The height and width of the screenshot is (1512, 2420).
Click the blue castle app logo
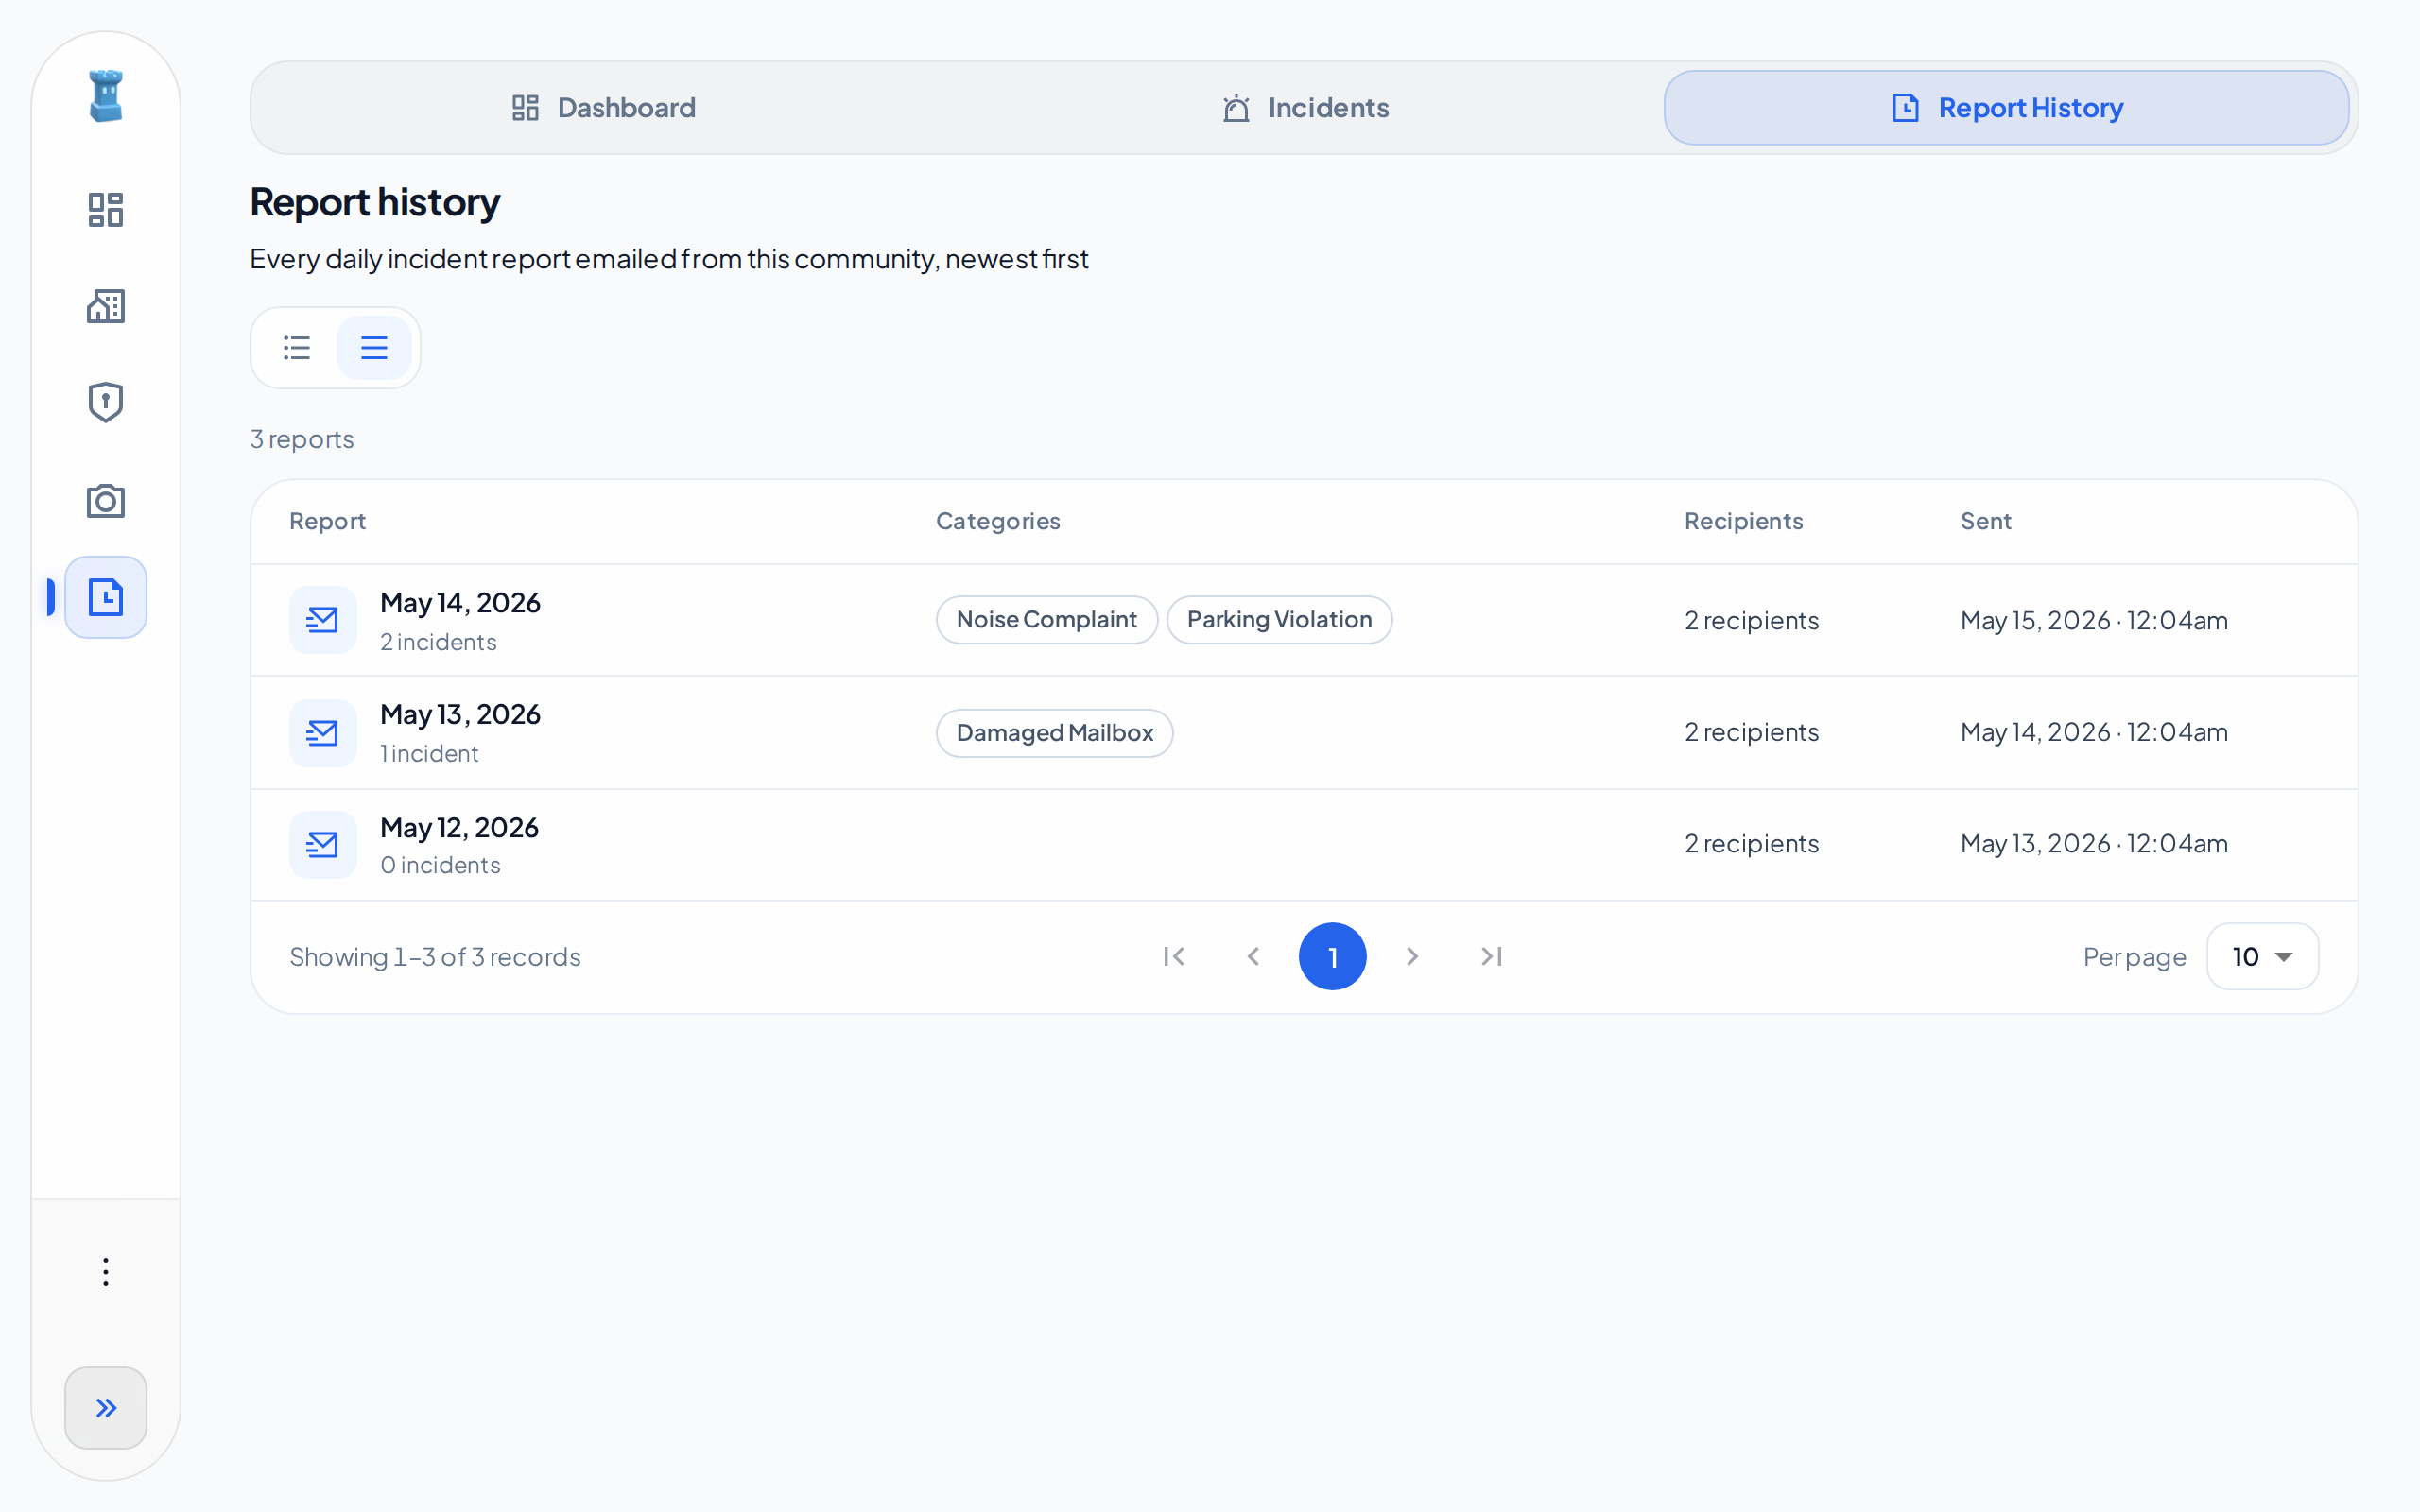click(x=105, y=96)
